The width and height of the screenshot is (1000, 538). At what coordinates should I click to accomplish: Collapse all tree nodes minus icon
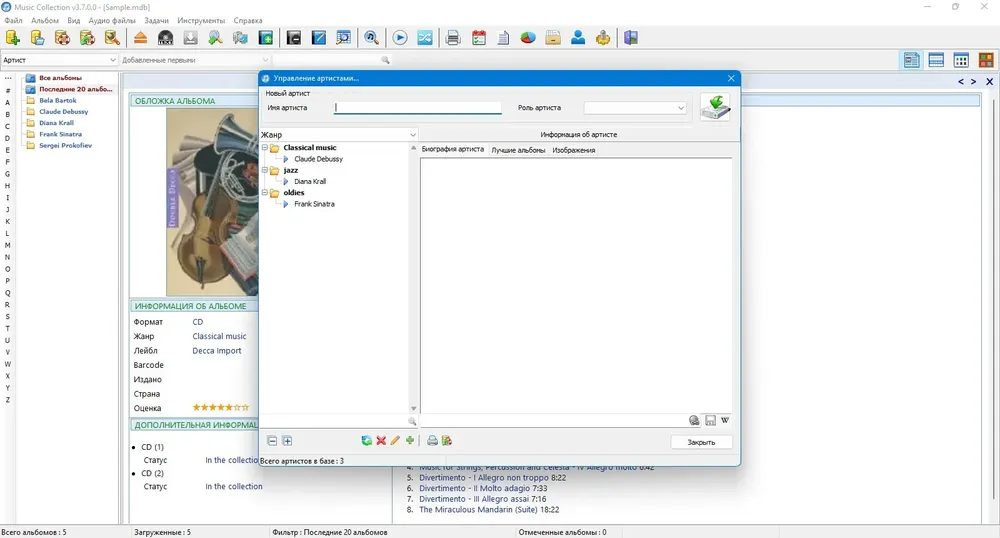(x=272, y=440)
